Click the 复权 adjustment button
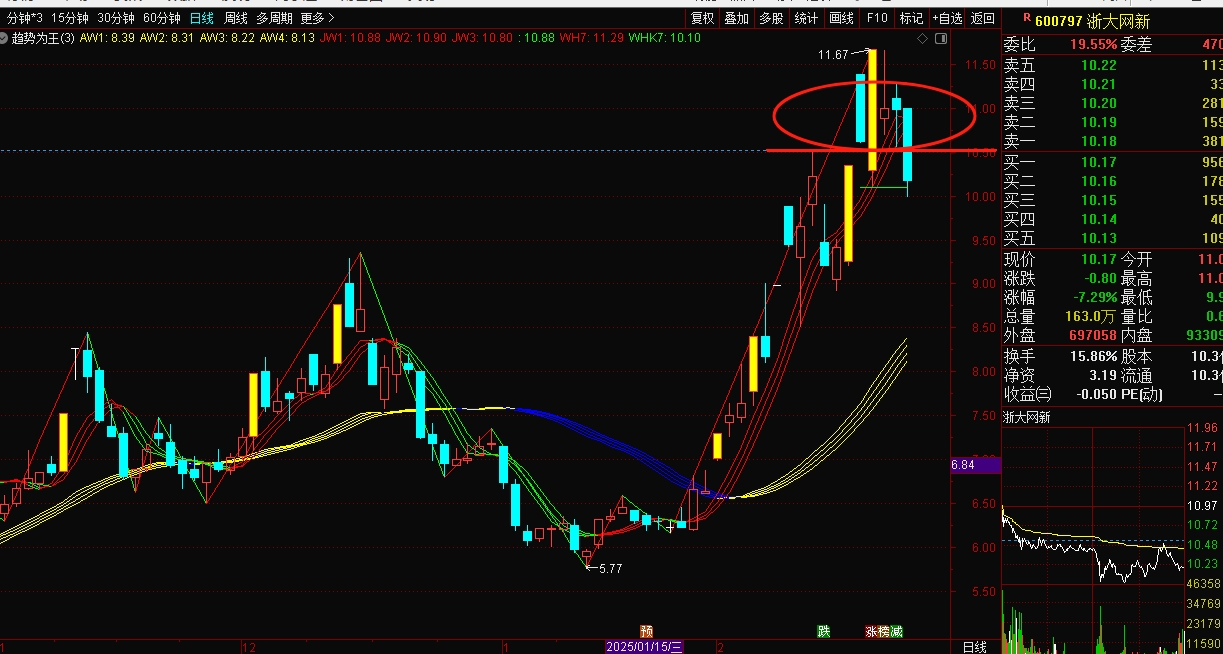This screenshot has width=1223, height=654. [703, 18]
